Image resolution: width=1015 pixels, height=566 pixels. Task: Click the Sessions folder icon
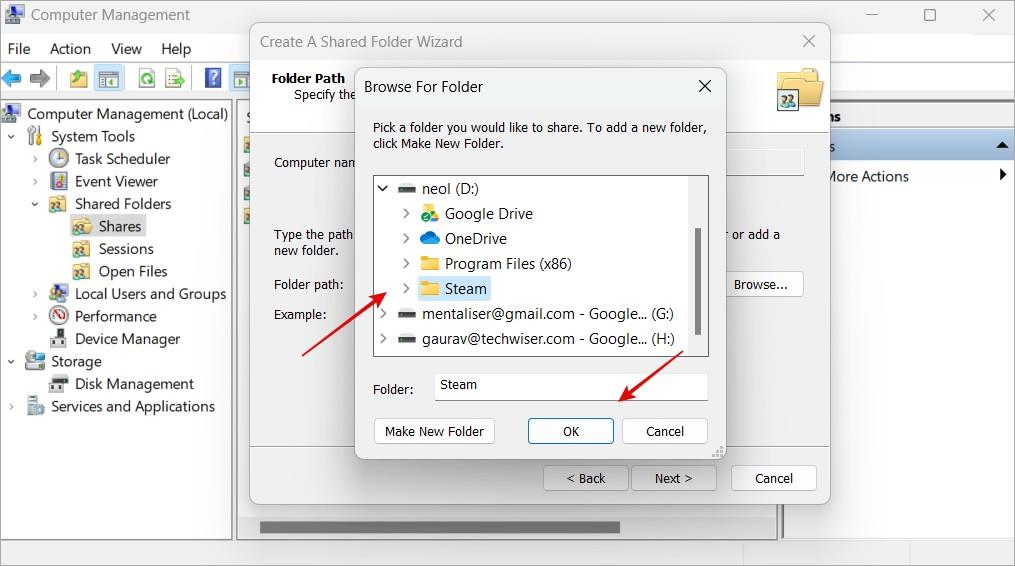[81, 249]
